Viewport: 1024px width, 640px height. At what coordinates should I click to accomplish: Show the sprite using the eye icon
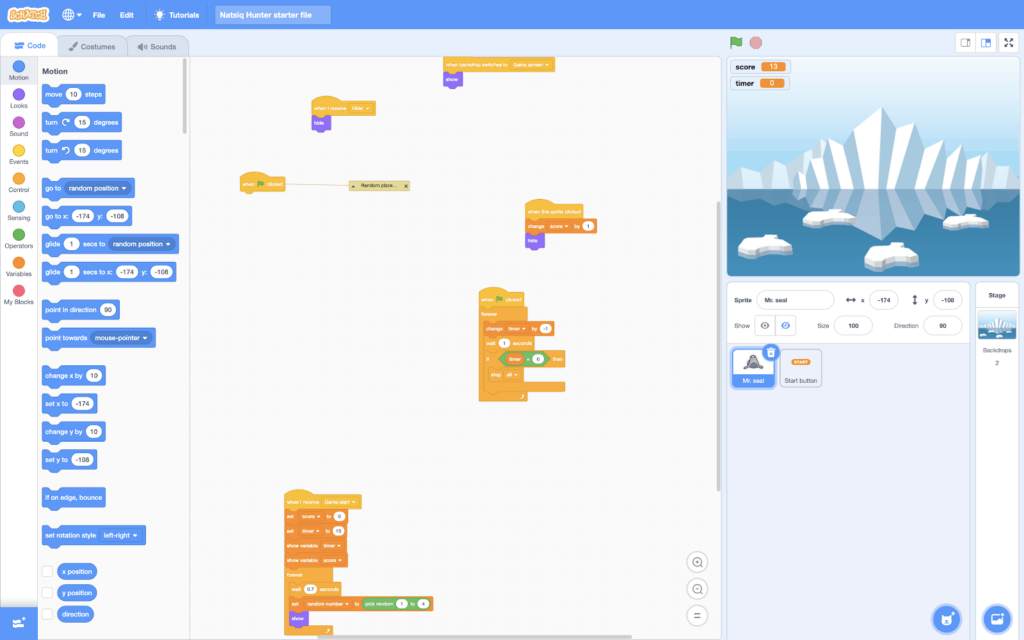[765, 325]
